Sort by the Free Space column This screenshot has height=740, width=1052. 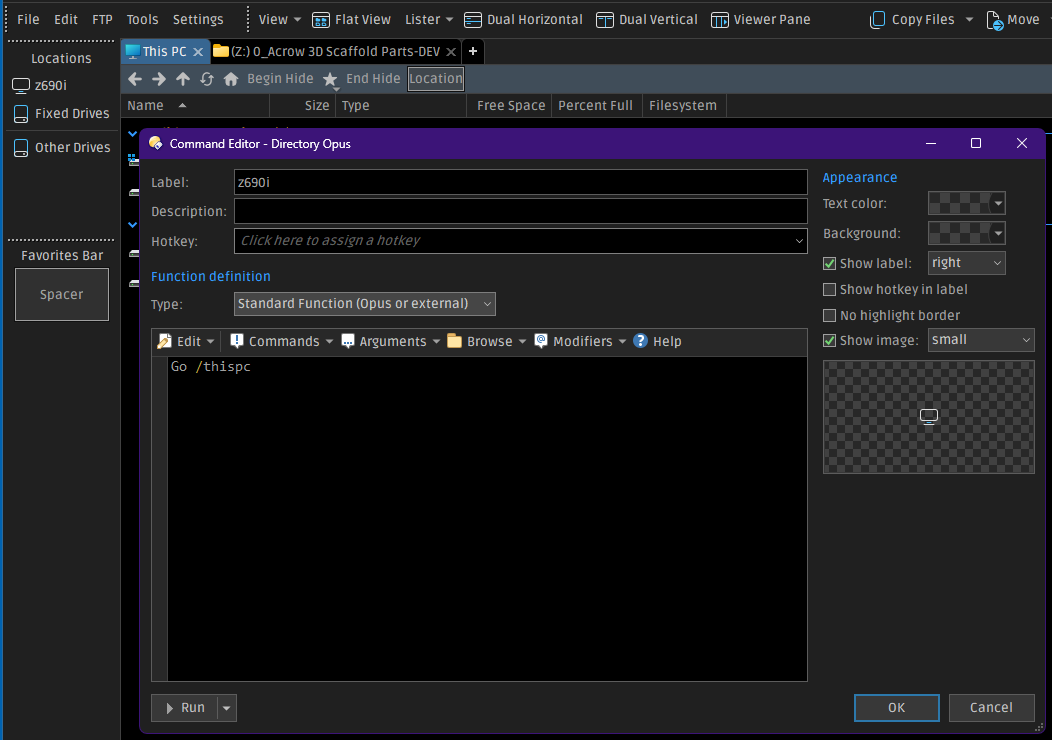(x=509, y=106)
